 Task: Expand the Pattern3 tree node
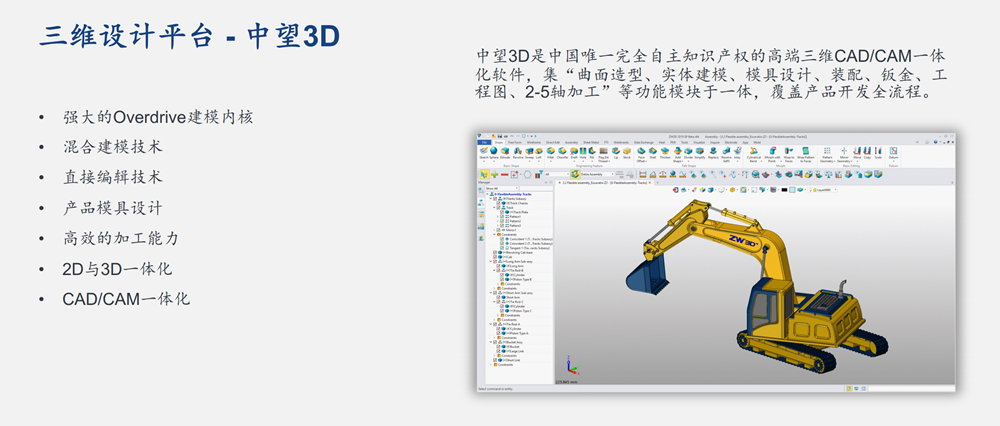pyautogui.click(x=497, y=226)
